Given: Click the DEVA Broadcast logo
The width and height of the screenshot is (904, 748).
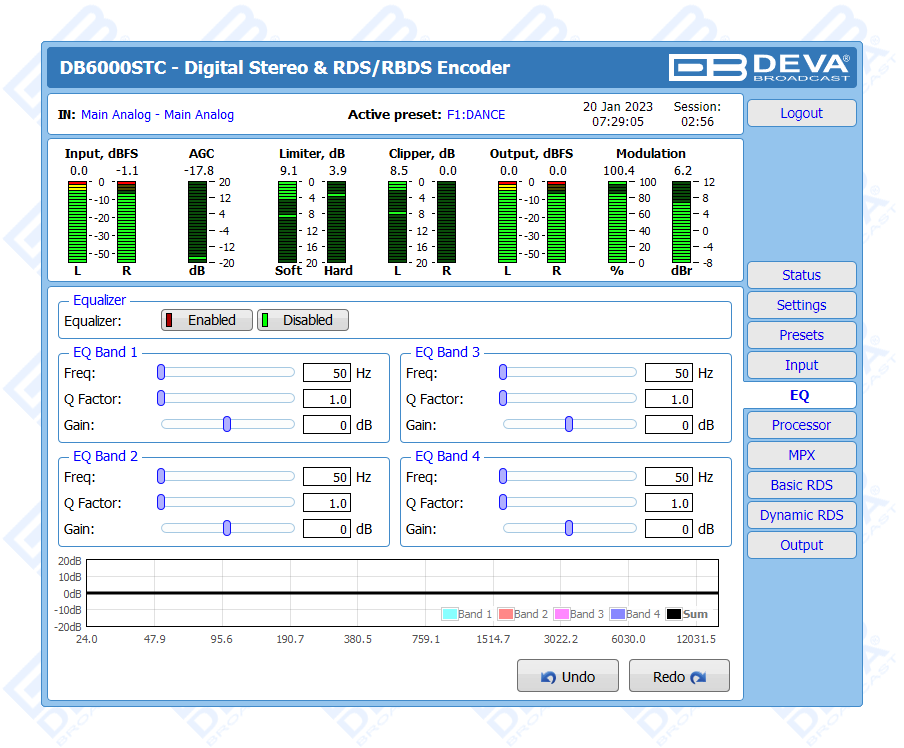Looking at the screenshot, I should point(759,67).
